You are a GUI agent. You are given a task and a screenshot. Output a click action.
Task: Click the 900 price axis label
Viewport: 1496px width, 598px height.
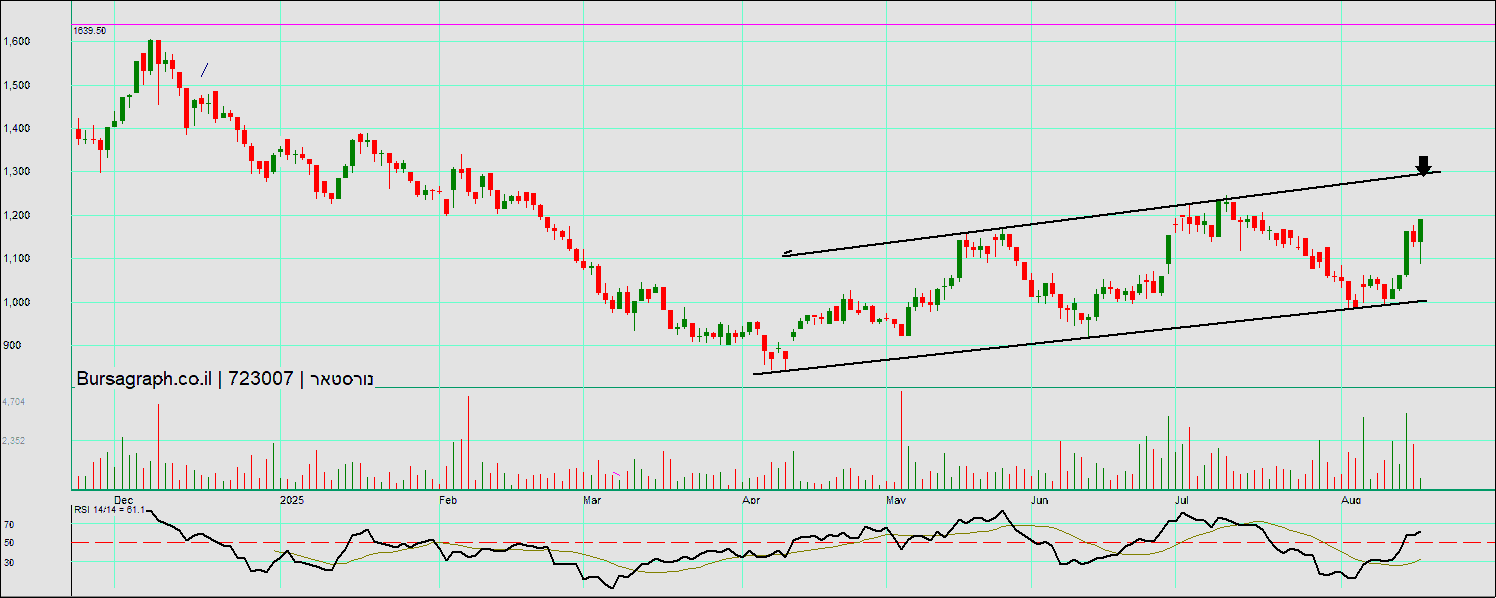pyautogui.click(x=12, y=345)
